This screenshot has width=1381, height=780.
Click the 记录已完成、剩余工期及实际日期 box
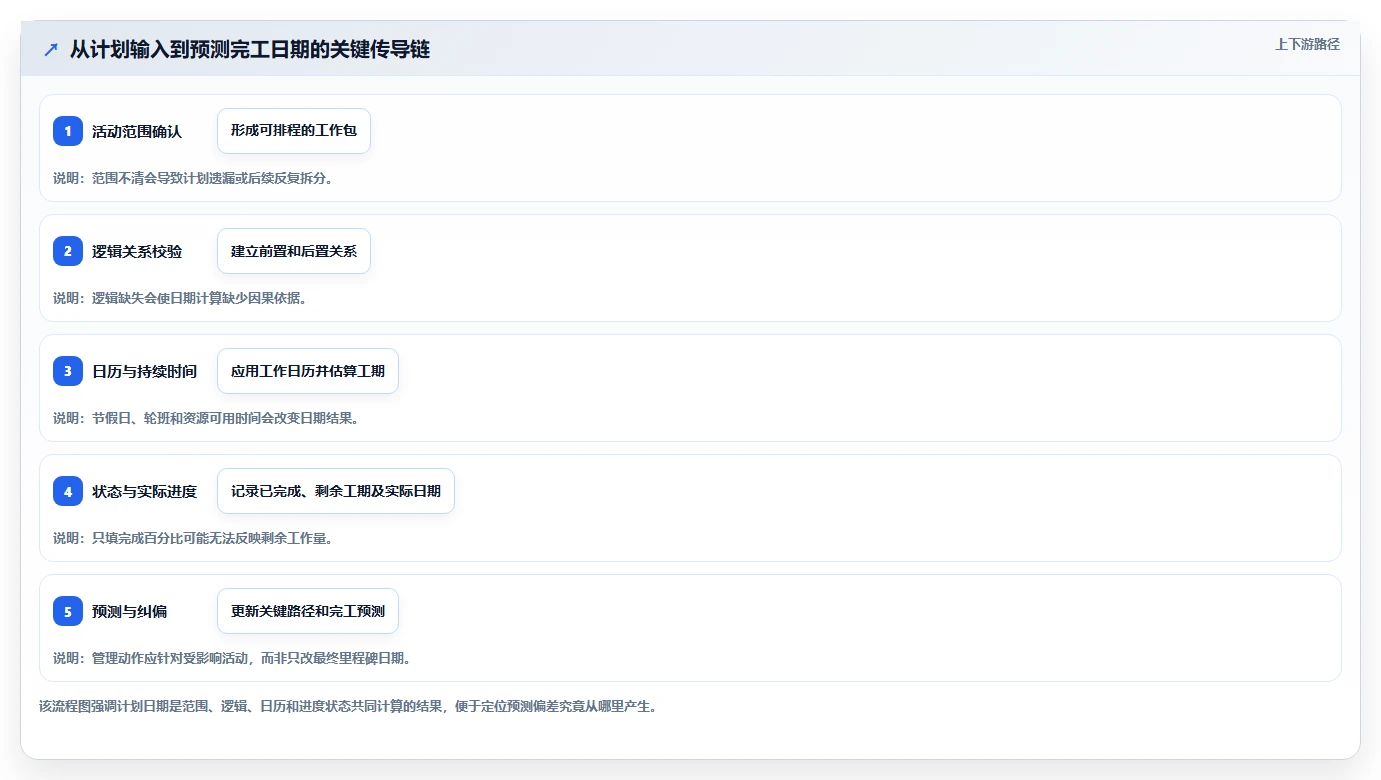point(336,491)
